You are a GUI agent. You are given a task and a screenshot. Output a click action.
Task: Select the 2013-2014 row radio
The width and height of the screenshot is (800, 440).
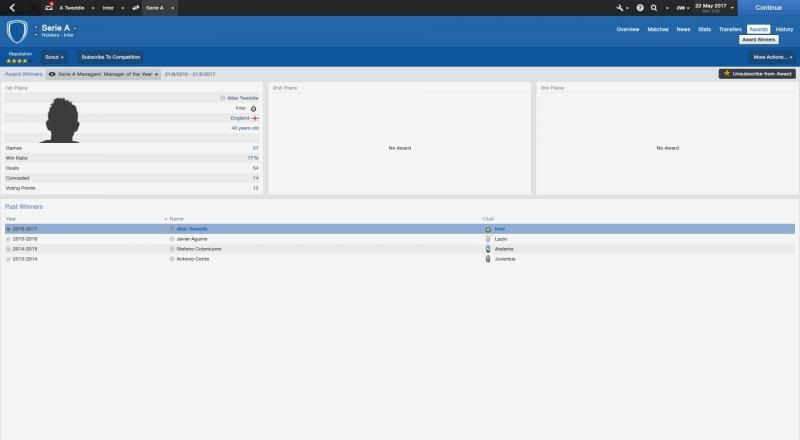point(8,259)
